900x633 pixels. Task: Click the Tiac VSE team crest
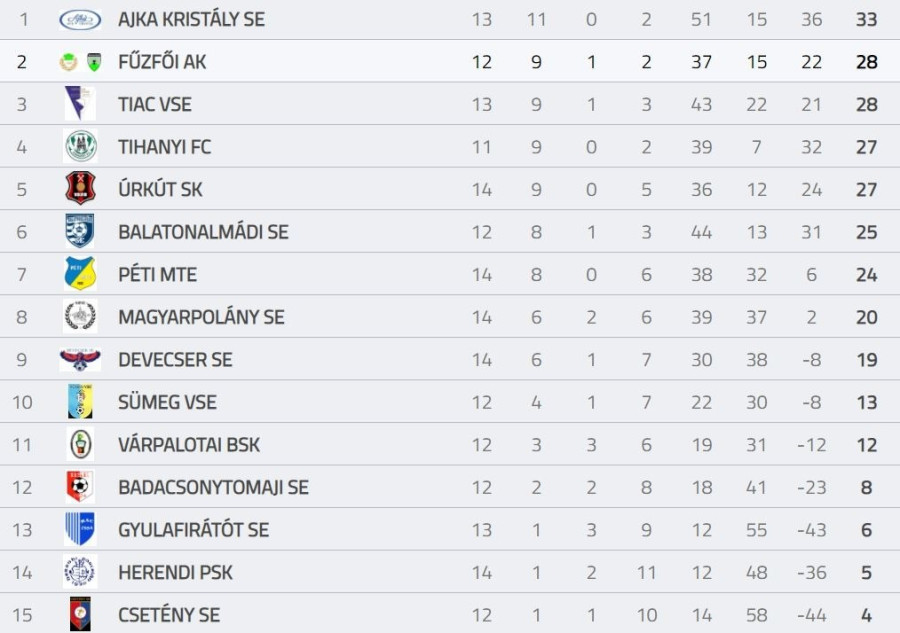coord(78,104)
